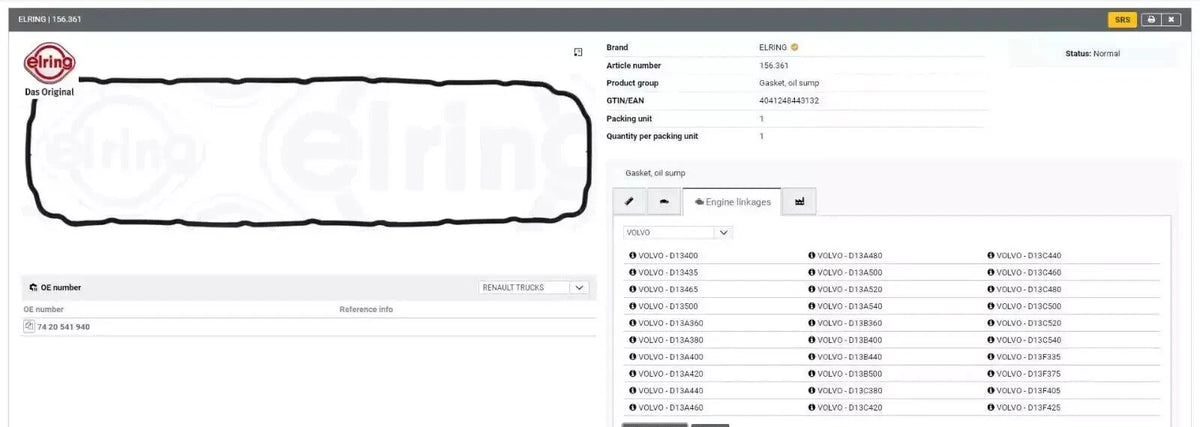Image resolution: width=1200 pixels, height=427 pixels.
Task: Show info for VOLVO - D13500
Action: click(x=633, y=306)
